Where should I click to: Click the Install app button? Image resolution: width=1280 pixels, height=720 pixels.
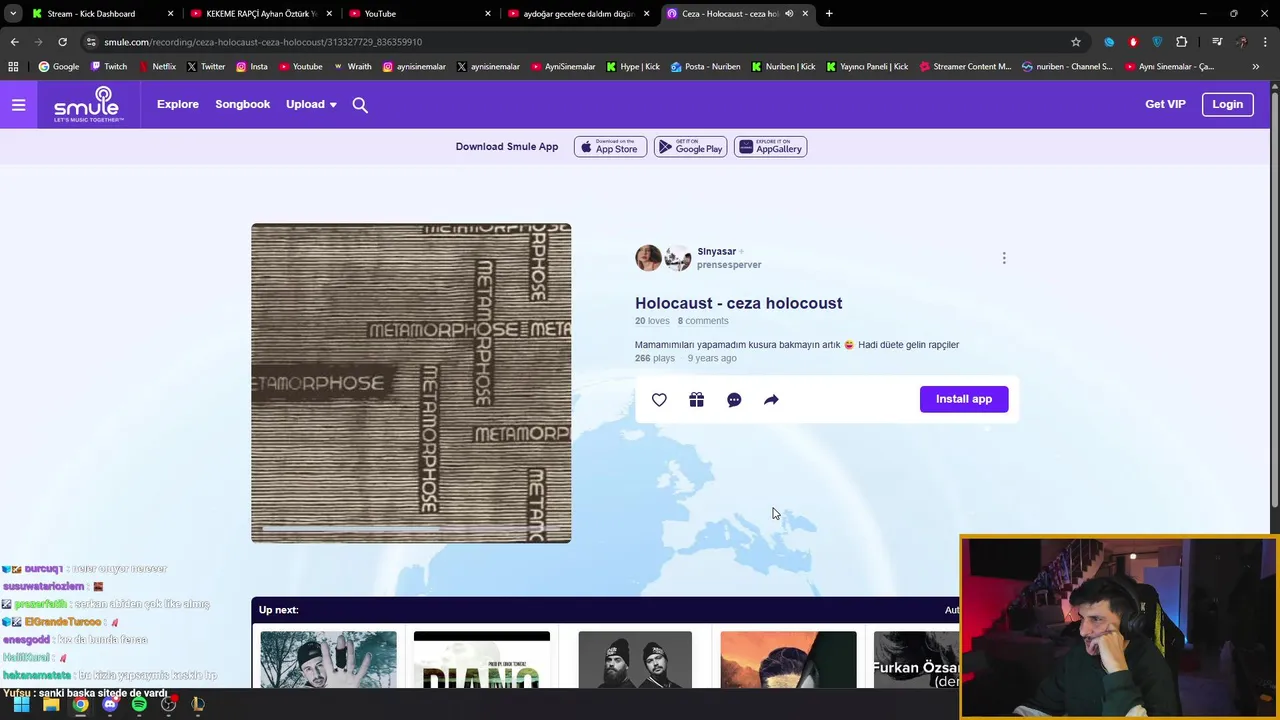coord(964,399)
